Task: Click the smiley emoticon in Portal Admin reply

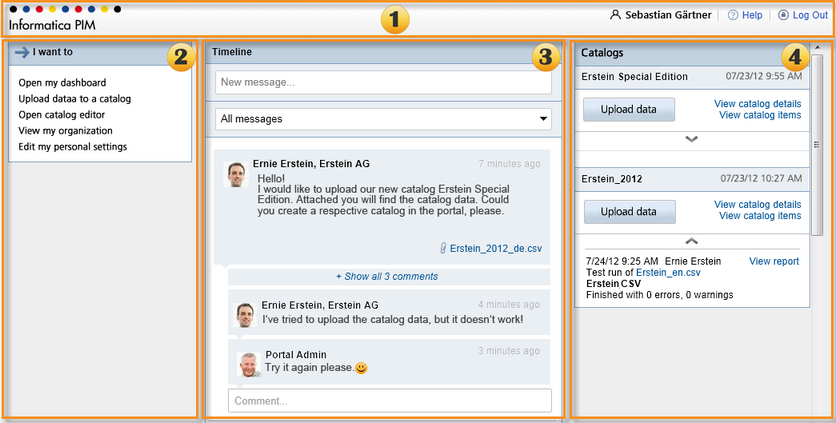Action: [x=361, y=368]
